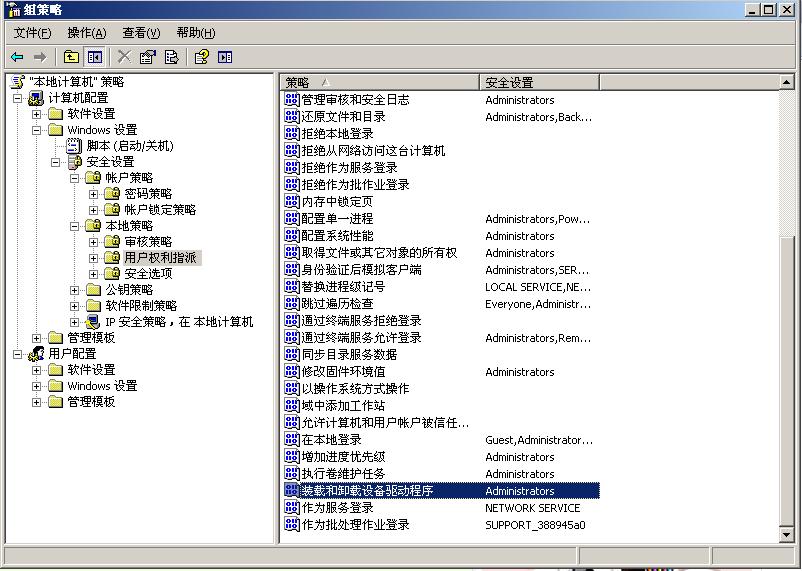Click the folder icon of 公钥策略
Image resolution: width=802 pixels, height=571 pixels.
point(93,290)
